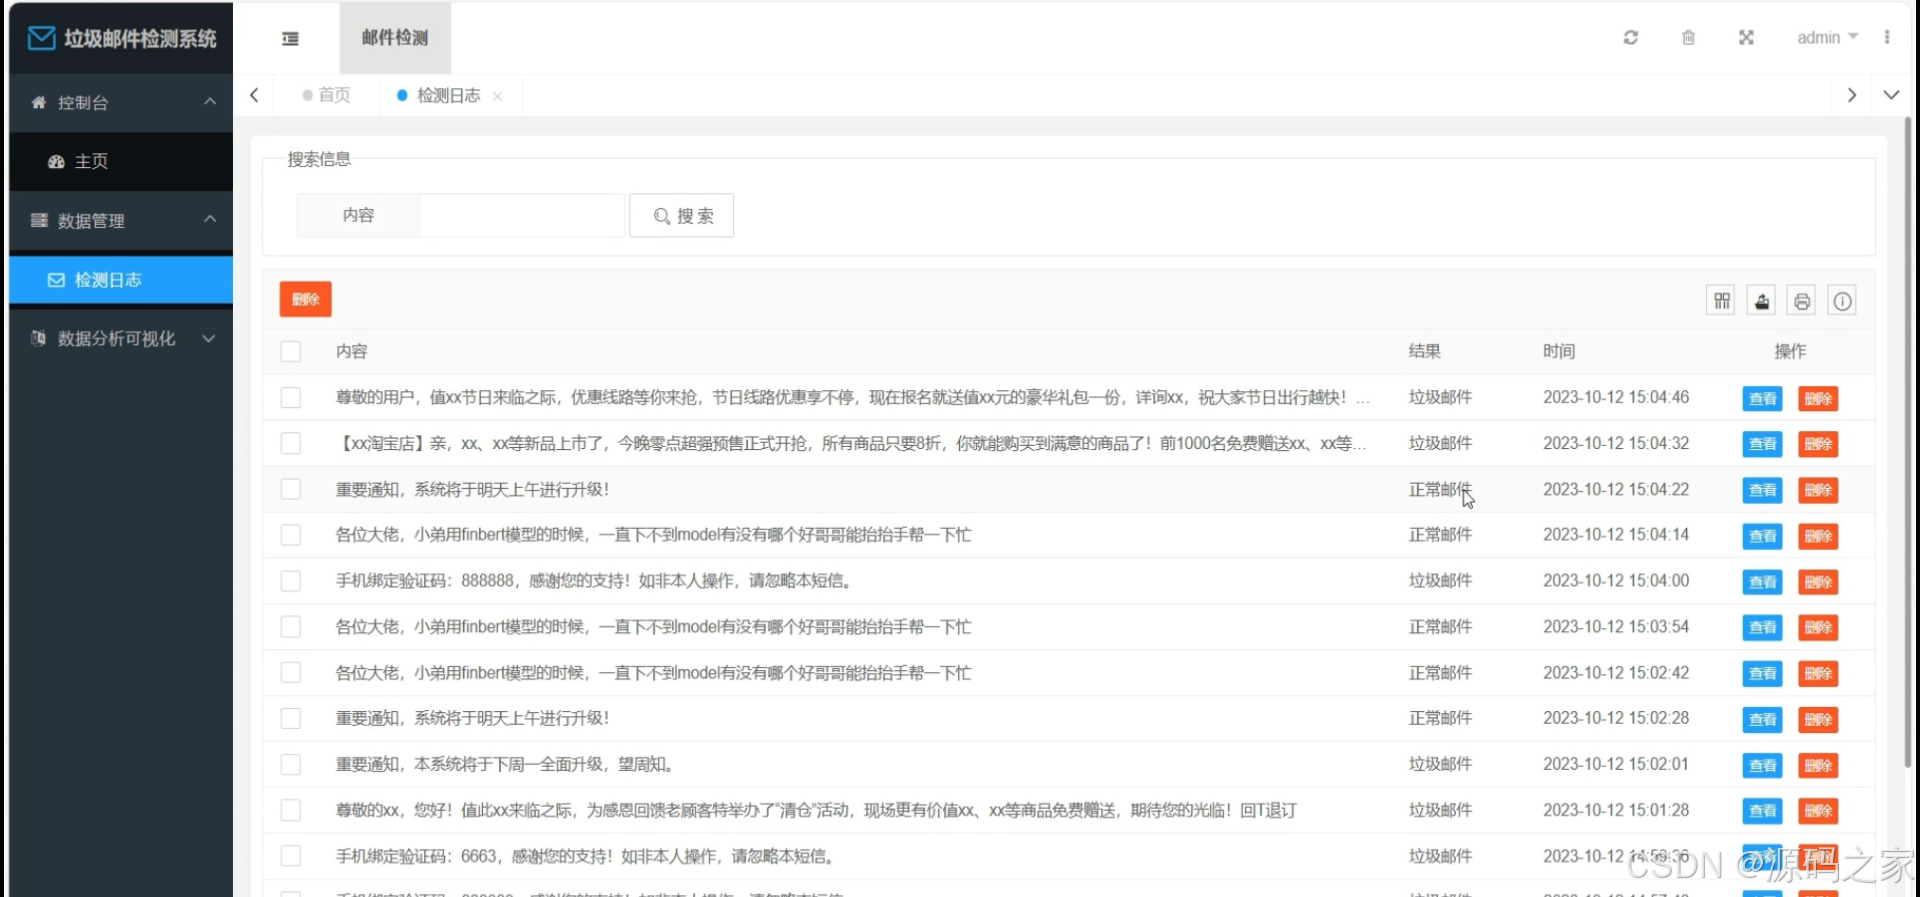Click the orange batch 删除 button
The height and width of the screenshot is (897, 1920).
tap(305, 299)
